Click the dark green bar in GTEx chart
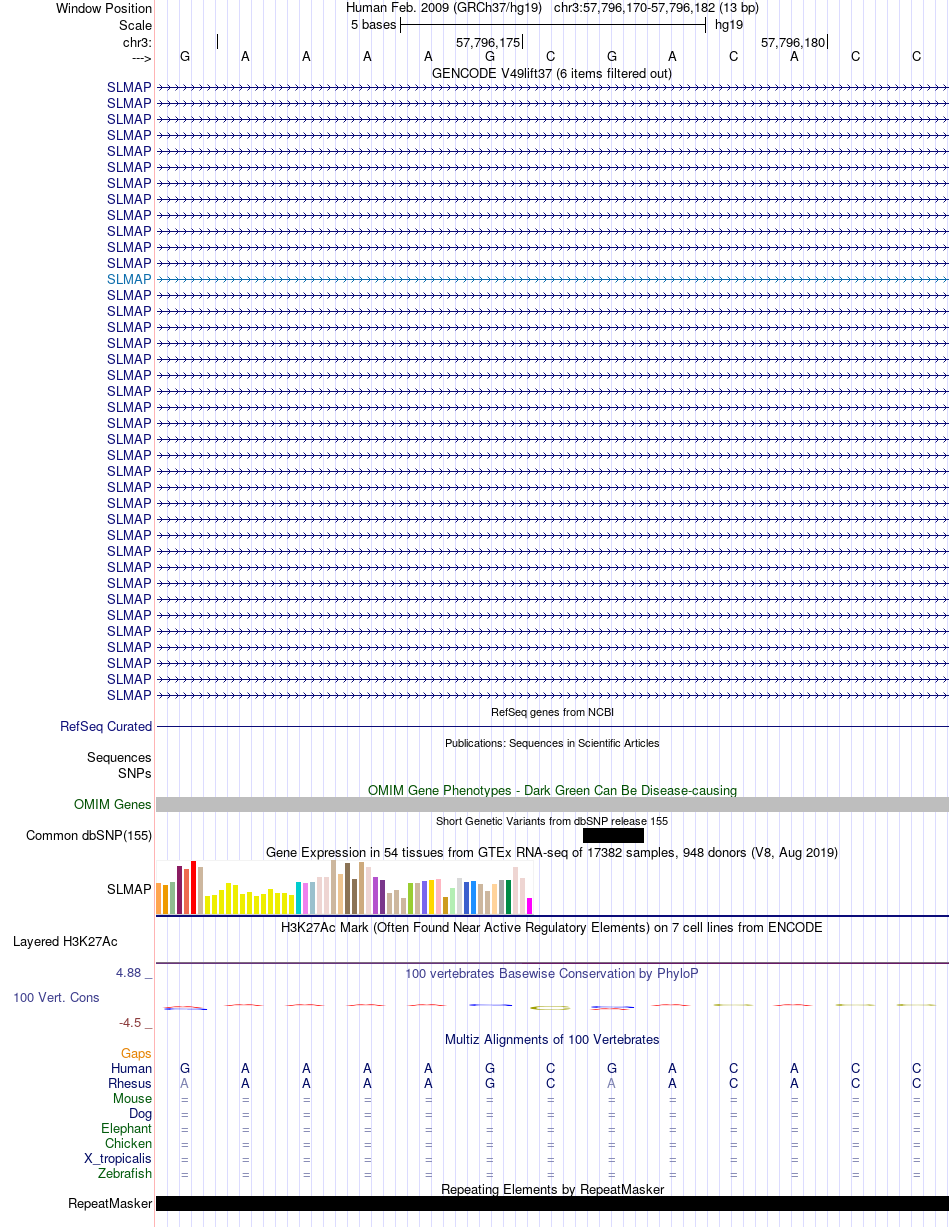This screenshot has width=950, height=1227. pos(509,896)
